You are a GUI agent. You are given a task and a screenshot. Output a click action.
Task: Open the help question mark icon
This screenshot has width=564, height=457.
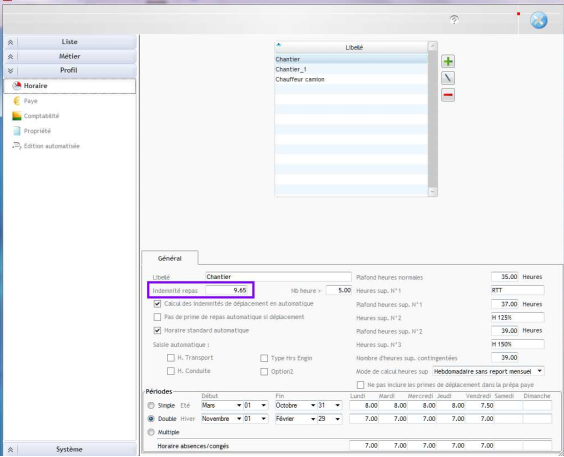click(x=454, y=19)
